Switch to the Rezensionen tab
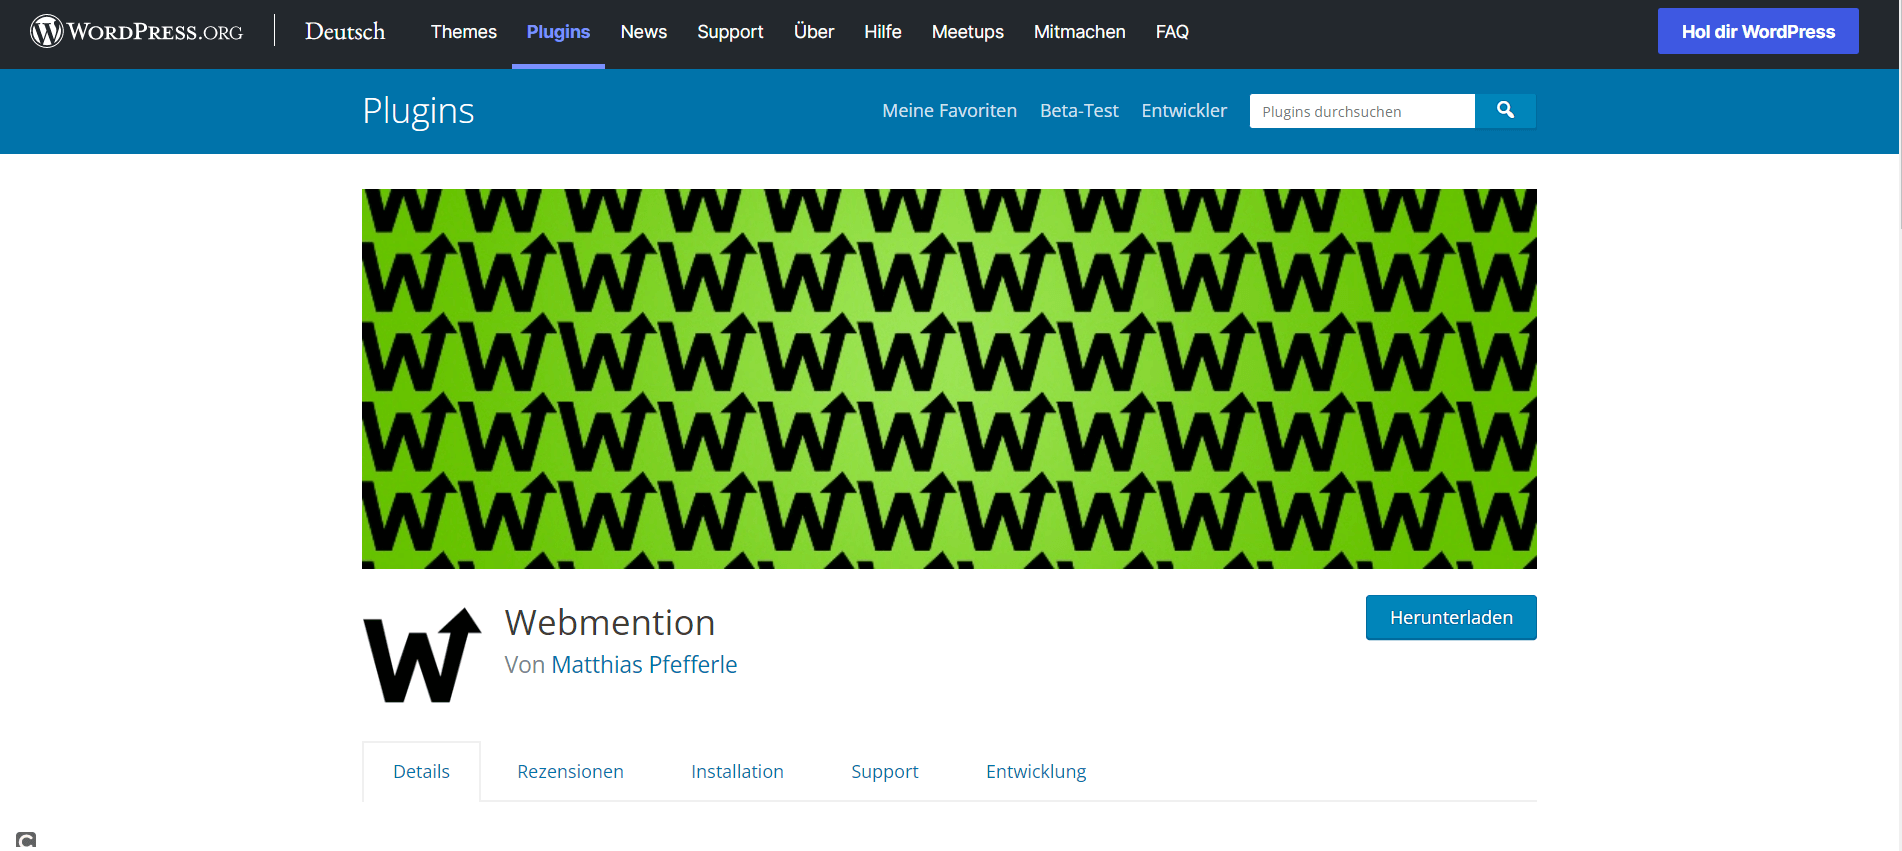The width and height of the screenshot is (1902, 851). pos(570,771)
